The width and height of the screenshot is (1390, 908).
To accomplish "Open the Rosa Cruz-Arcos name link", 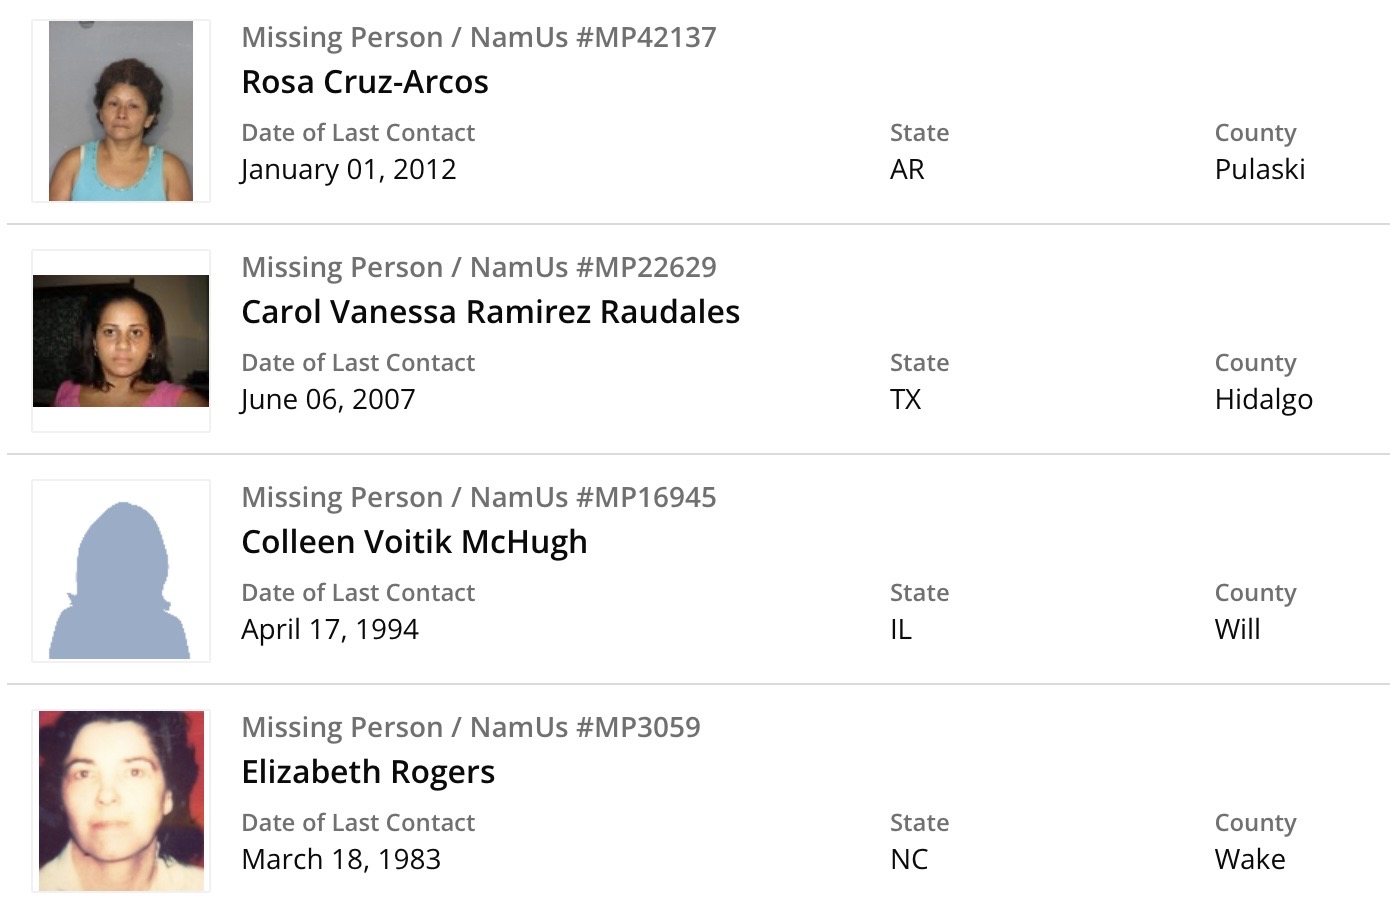I will [x=365, y=82].
